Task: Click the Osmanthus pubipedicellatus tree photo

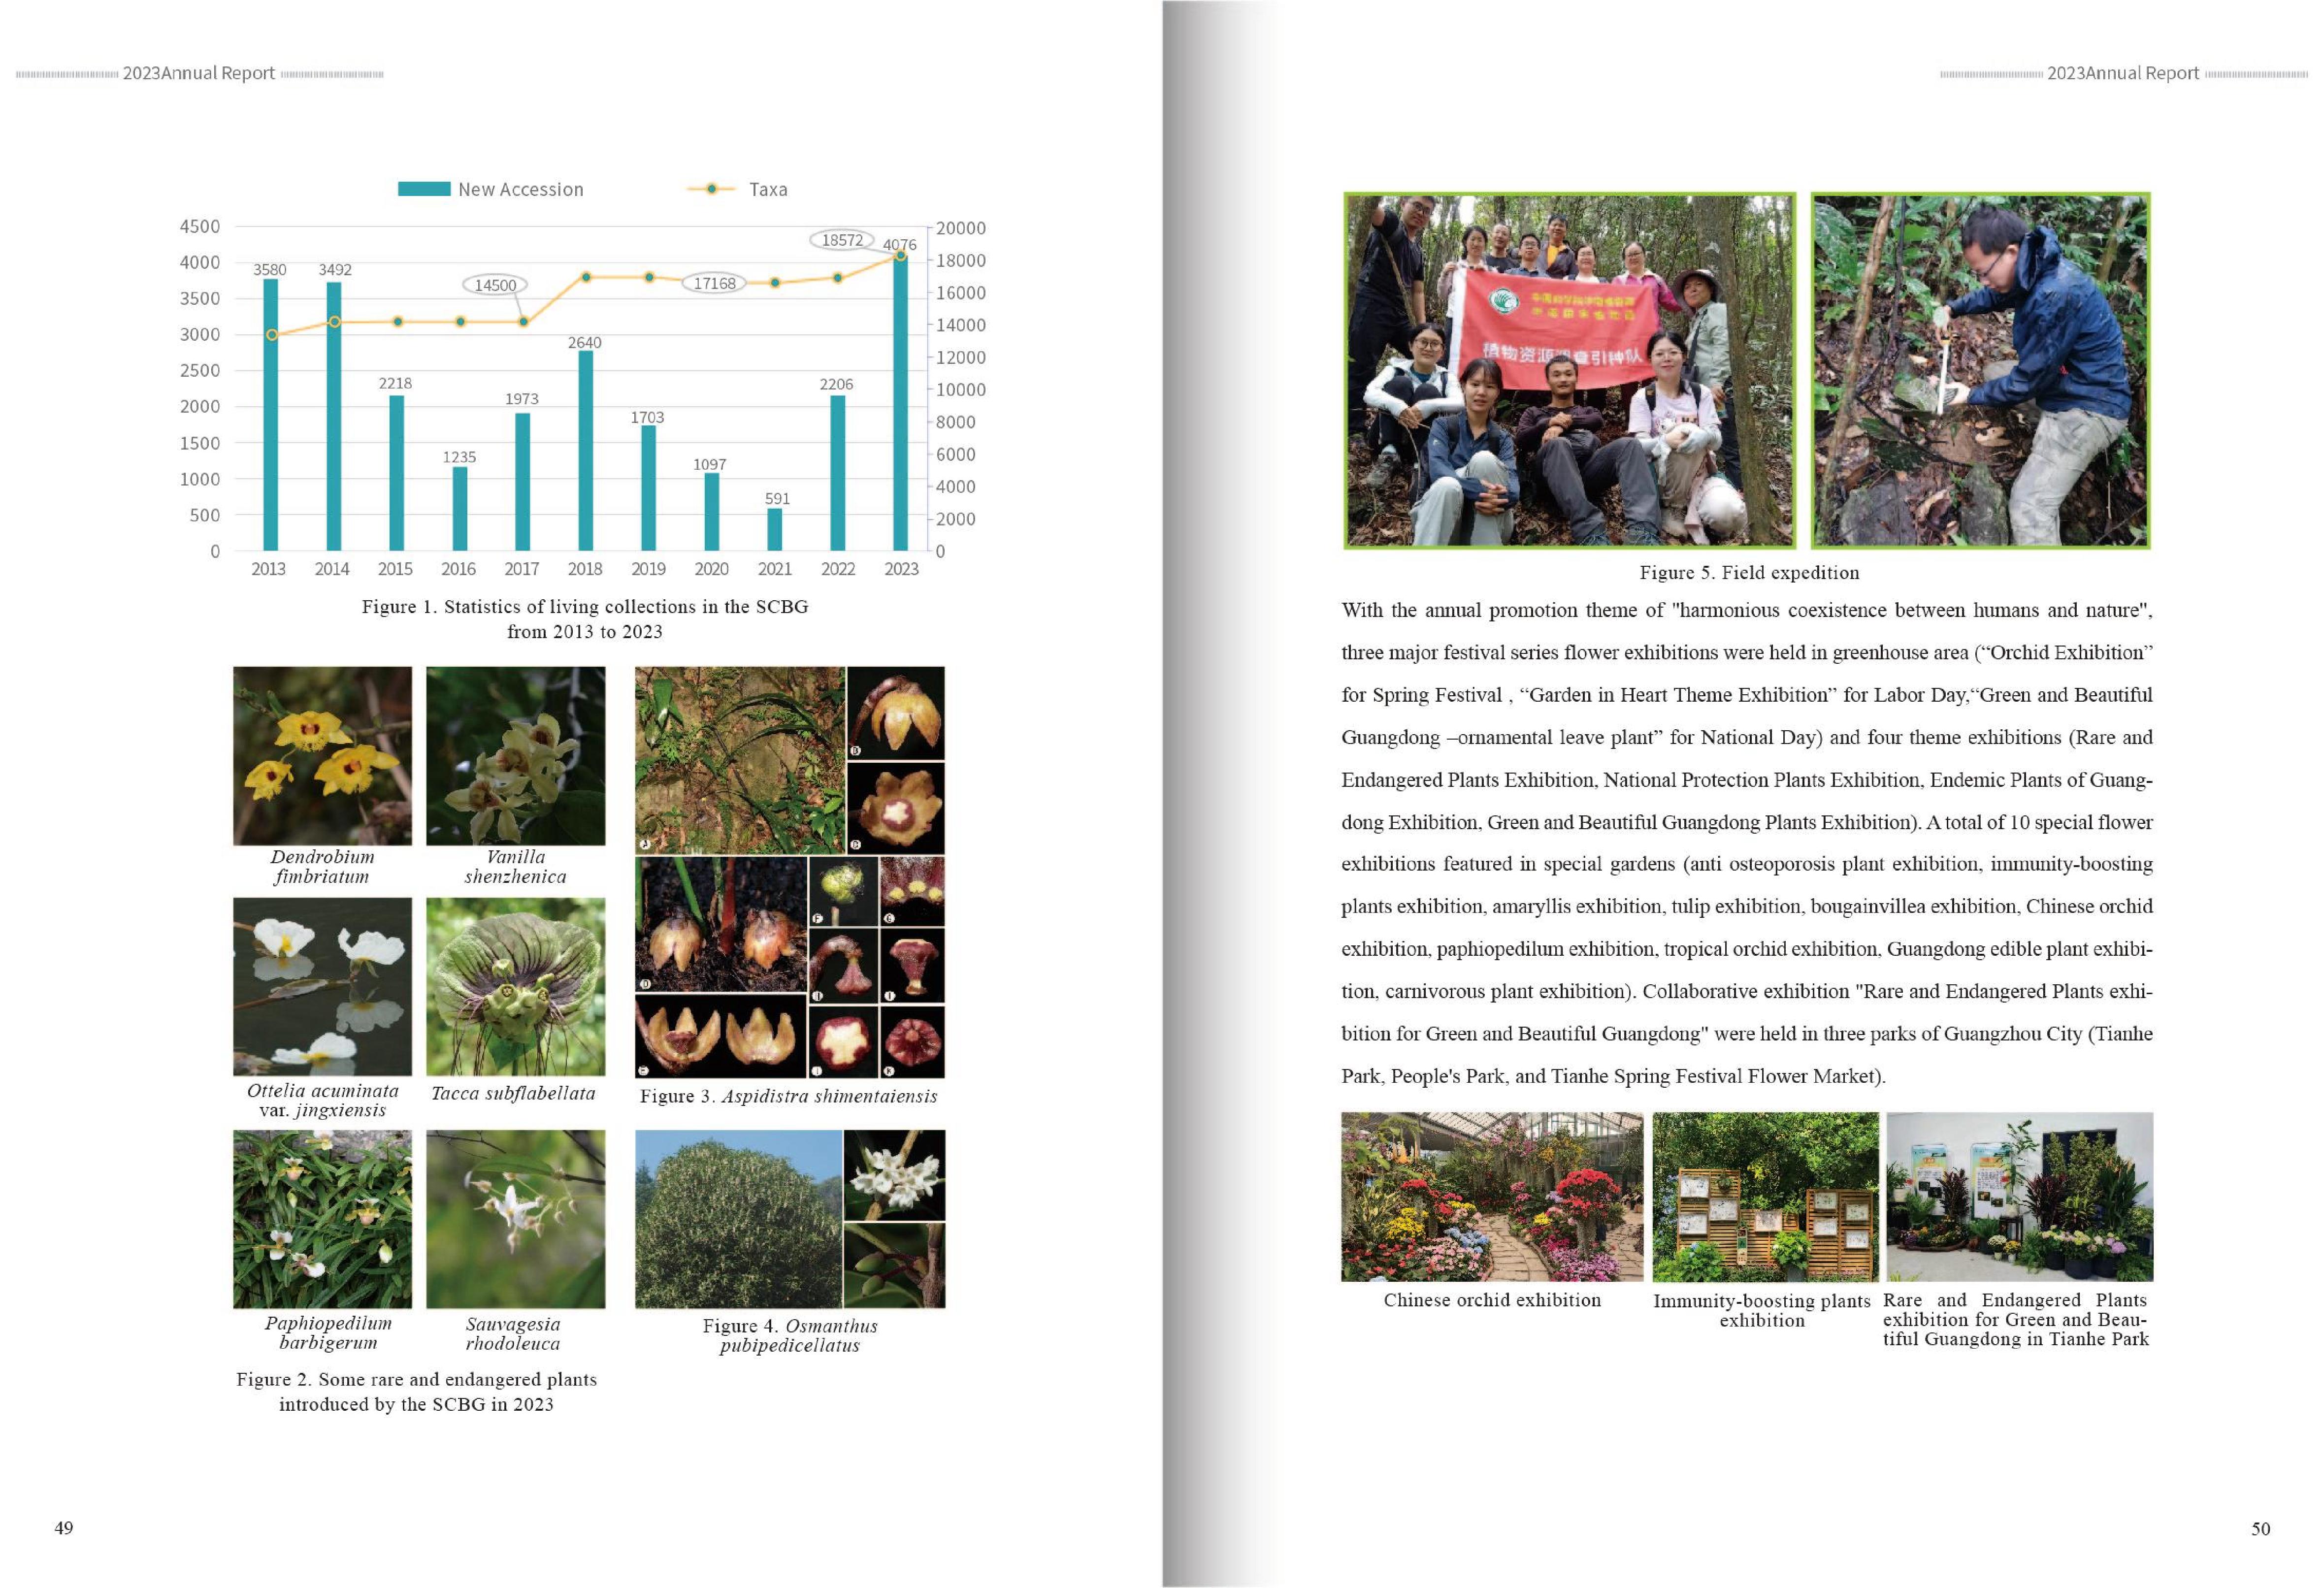Action: pos(738,1218)
